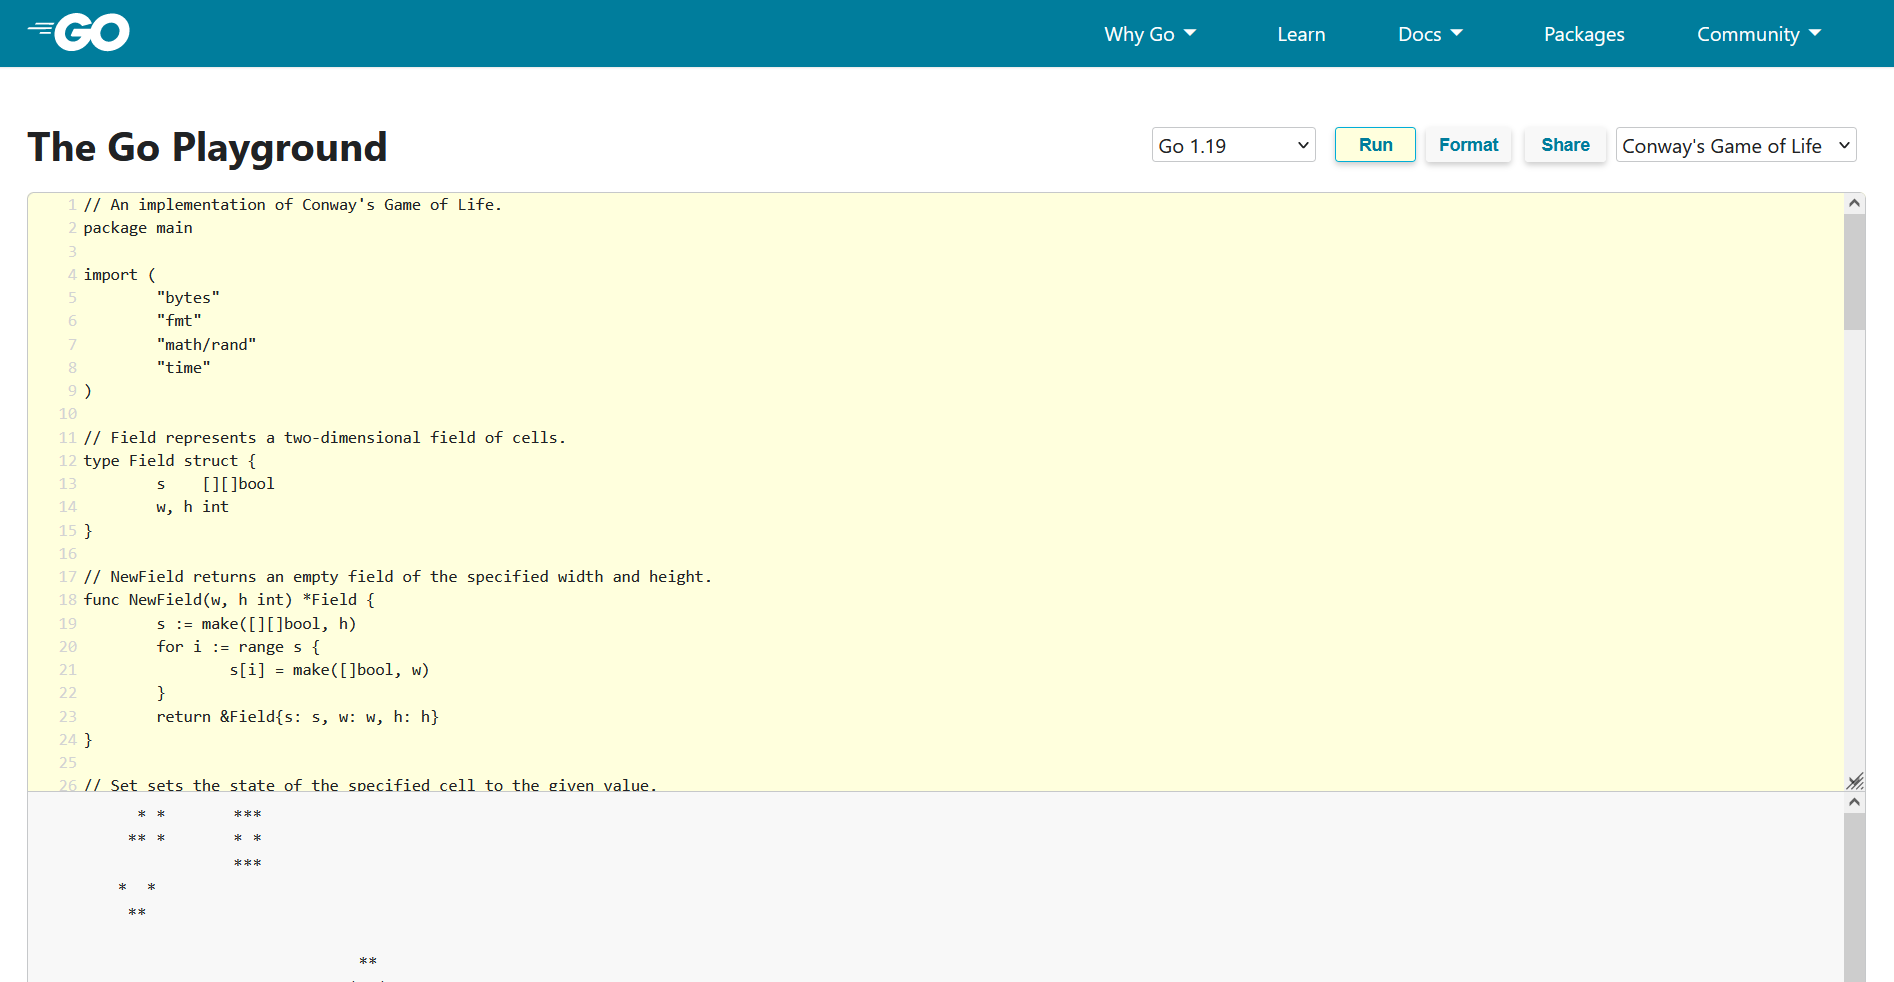Open the Packages page
The width and height of the screenshot is (1894, 982).
click(1583, 33)
